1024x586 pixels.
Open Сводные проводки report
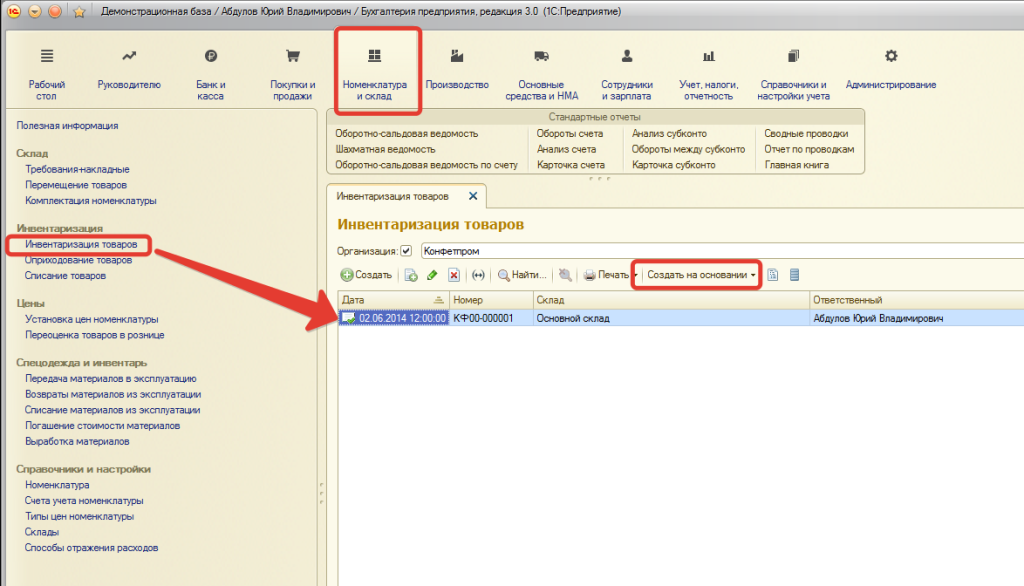807,133
